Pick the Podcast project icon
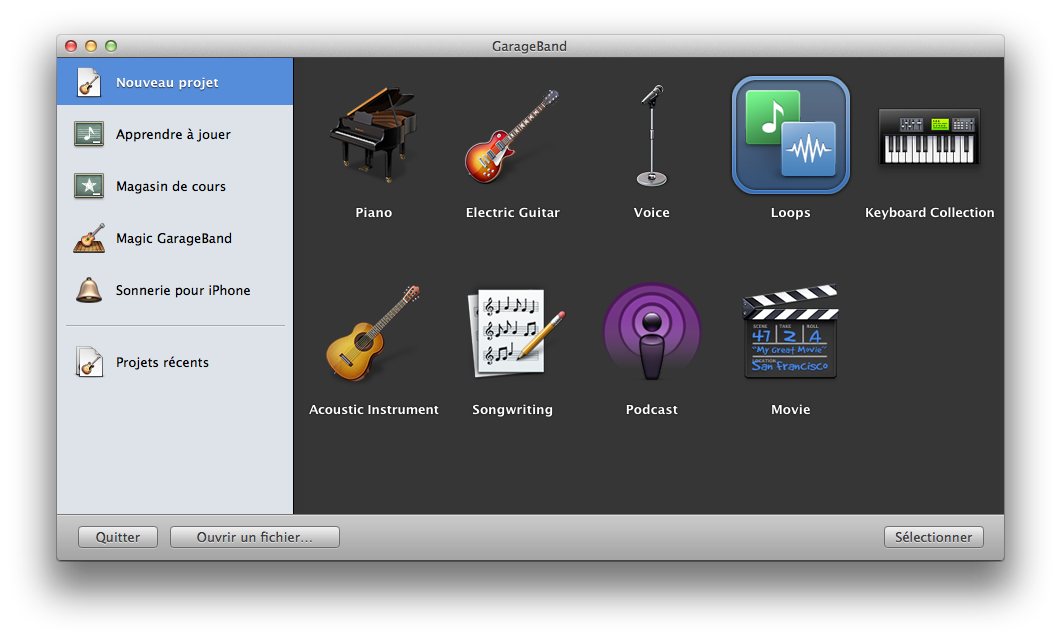The height and width of the screenshot is (640, 1061). click(x=651, y=332)
